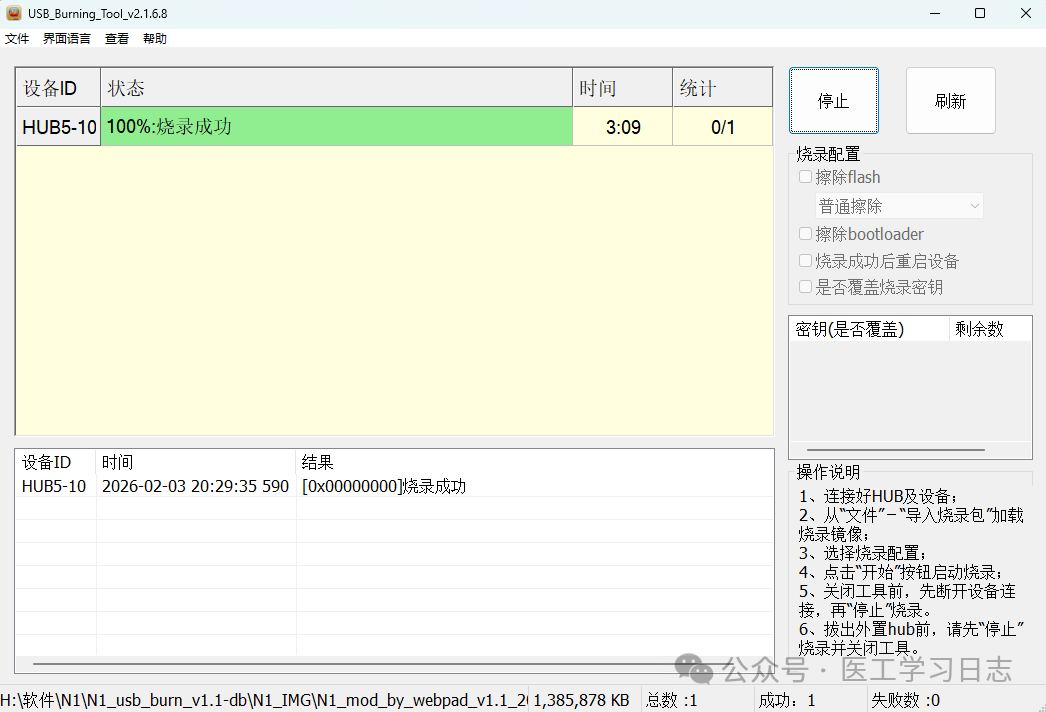Image resolution: width=1046 pixels, height=712 pixels.
Task: Click the 状态 column header
Action: [x=336, y=88]
